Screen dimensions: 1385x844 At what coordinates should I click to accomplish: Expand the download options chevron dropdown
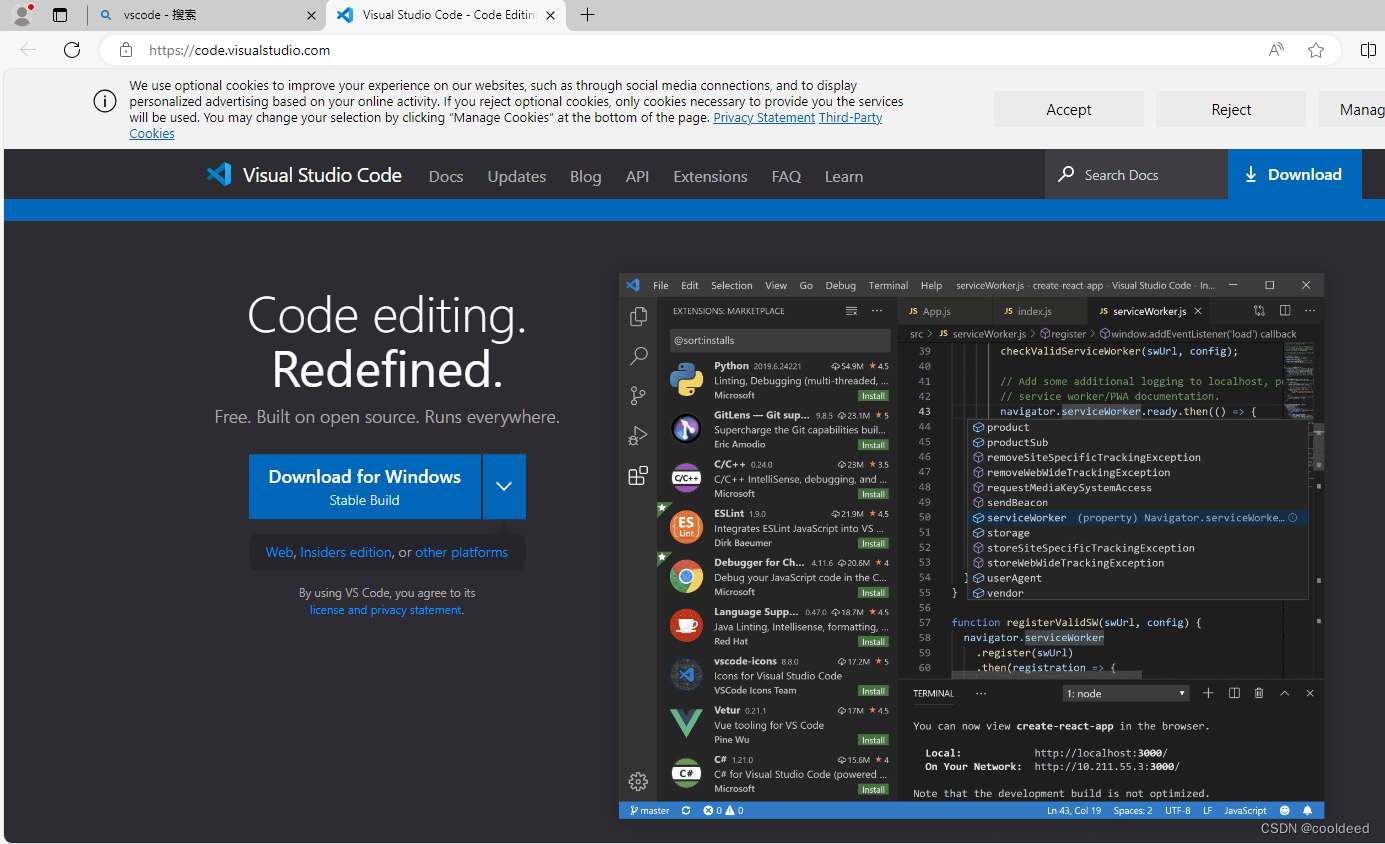pyautogui.click(x=504, y=486)
